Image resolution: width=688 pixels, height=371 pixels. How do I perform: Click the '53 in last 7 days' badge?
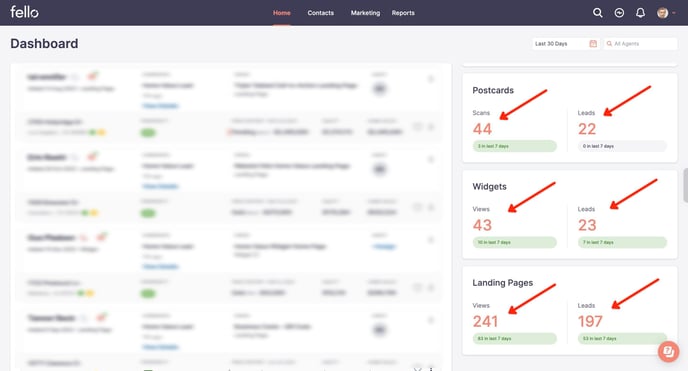(x=622, y=339)
